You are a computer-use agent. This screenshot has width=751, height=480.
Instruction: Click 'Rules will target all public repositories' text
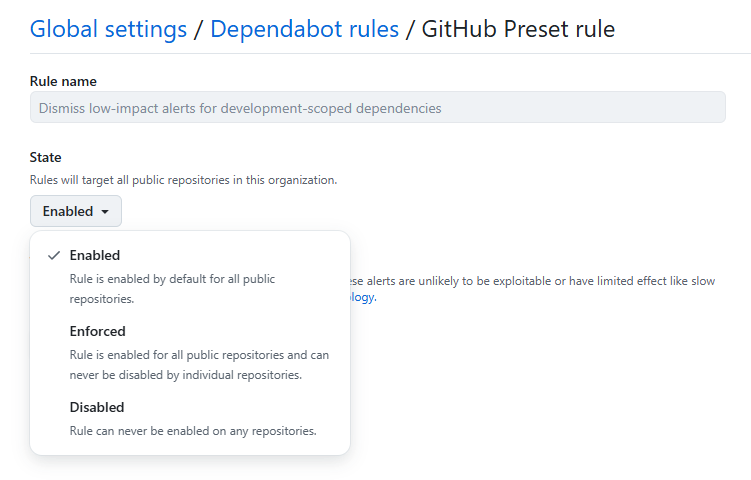[183, 180]
